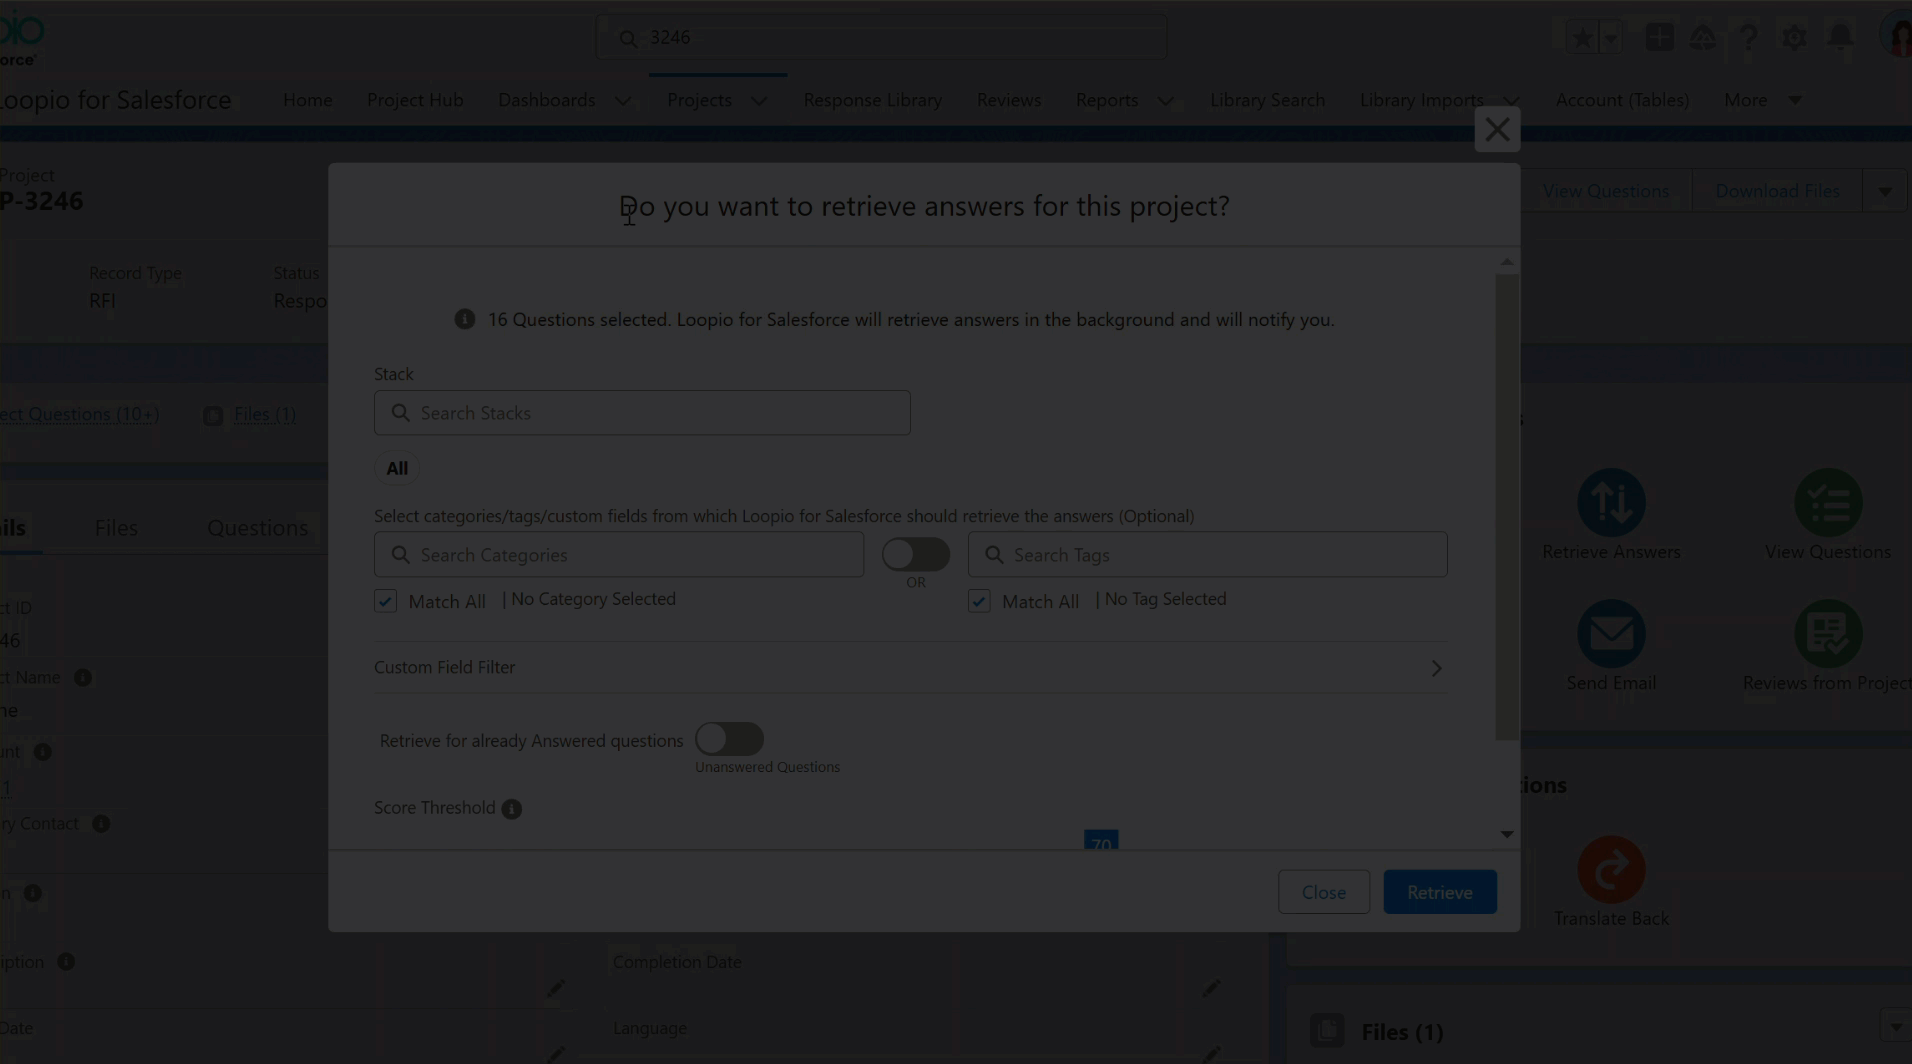
Task: Edit Completion Date with the pencil icon
Action: [x=1211, y=988]
